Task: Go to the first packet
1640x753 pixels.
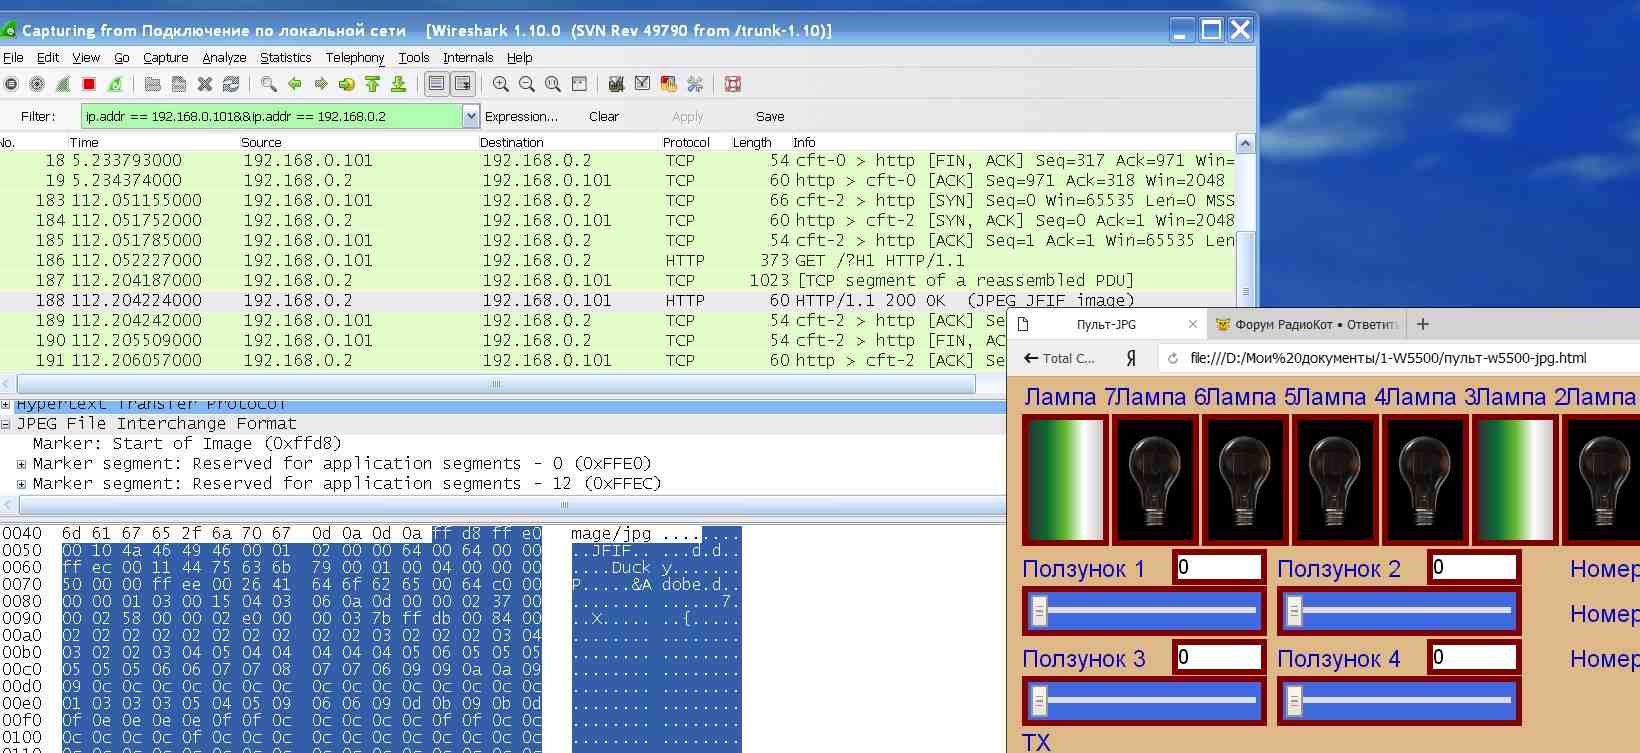Action: coord(373,84)
